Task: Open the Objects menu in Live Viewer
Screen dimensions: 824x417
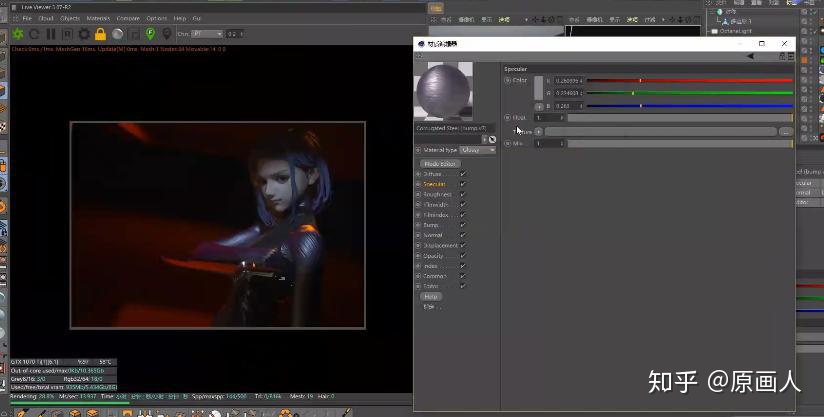Action: pyautogui.click(x=70, y=18)
